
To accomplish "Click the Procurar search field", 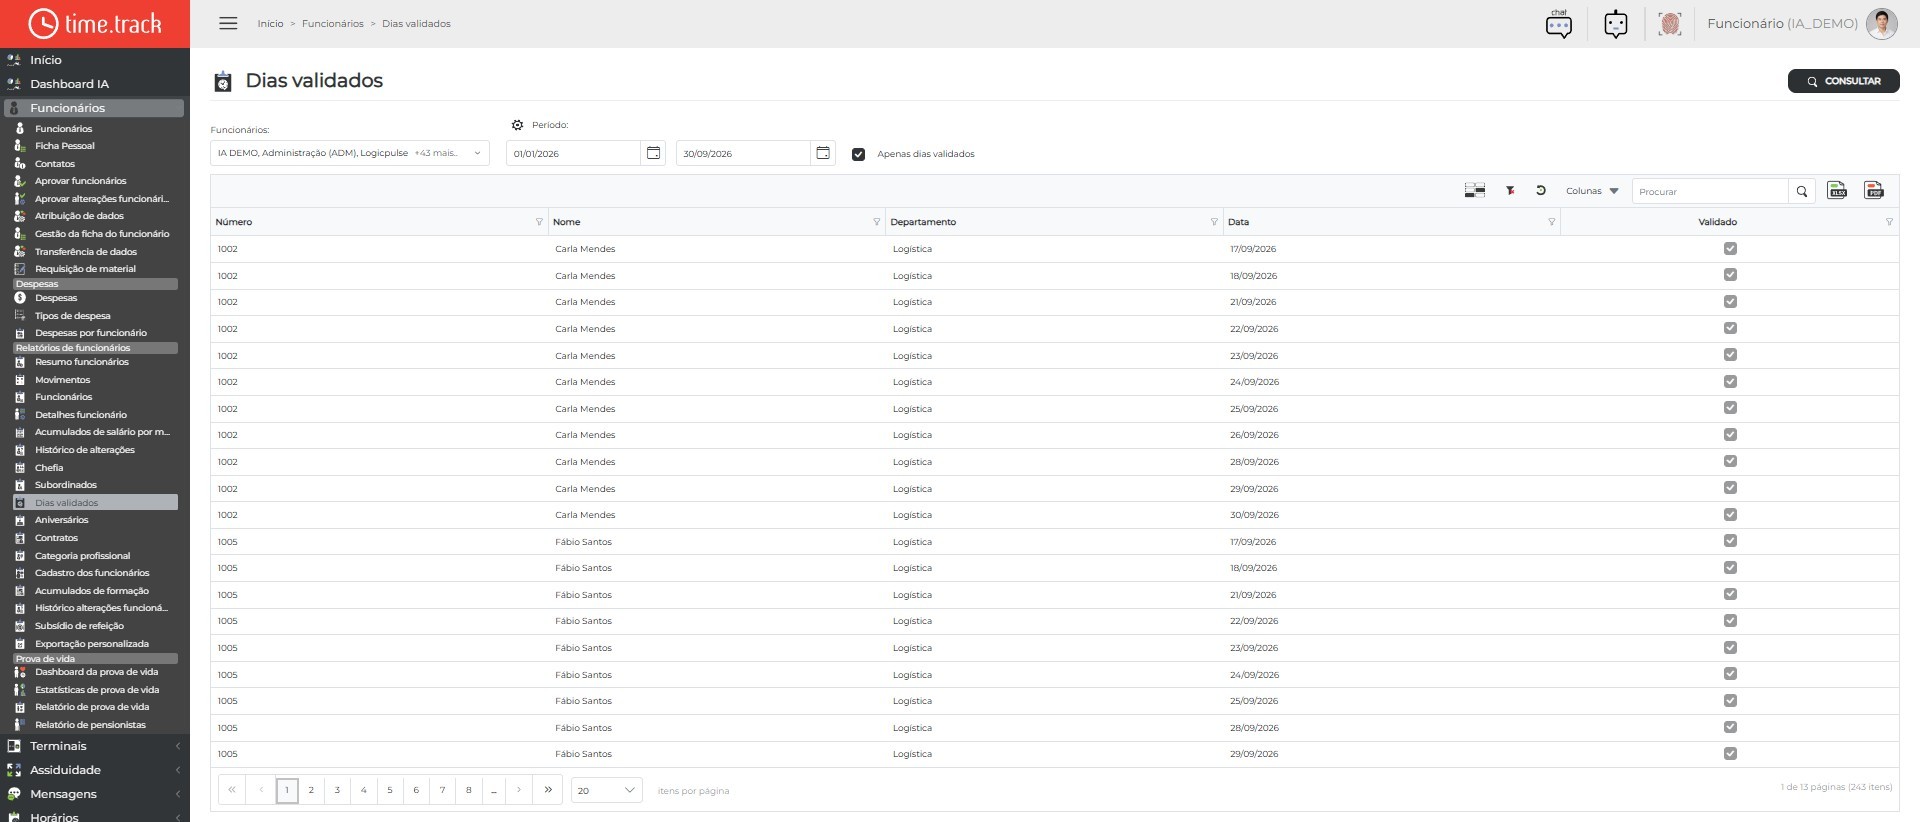I will coord(1710,191).
